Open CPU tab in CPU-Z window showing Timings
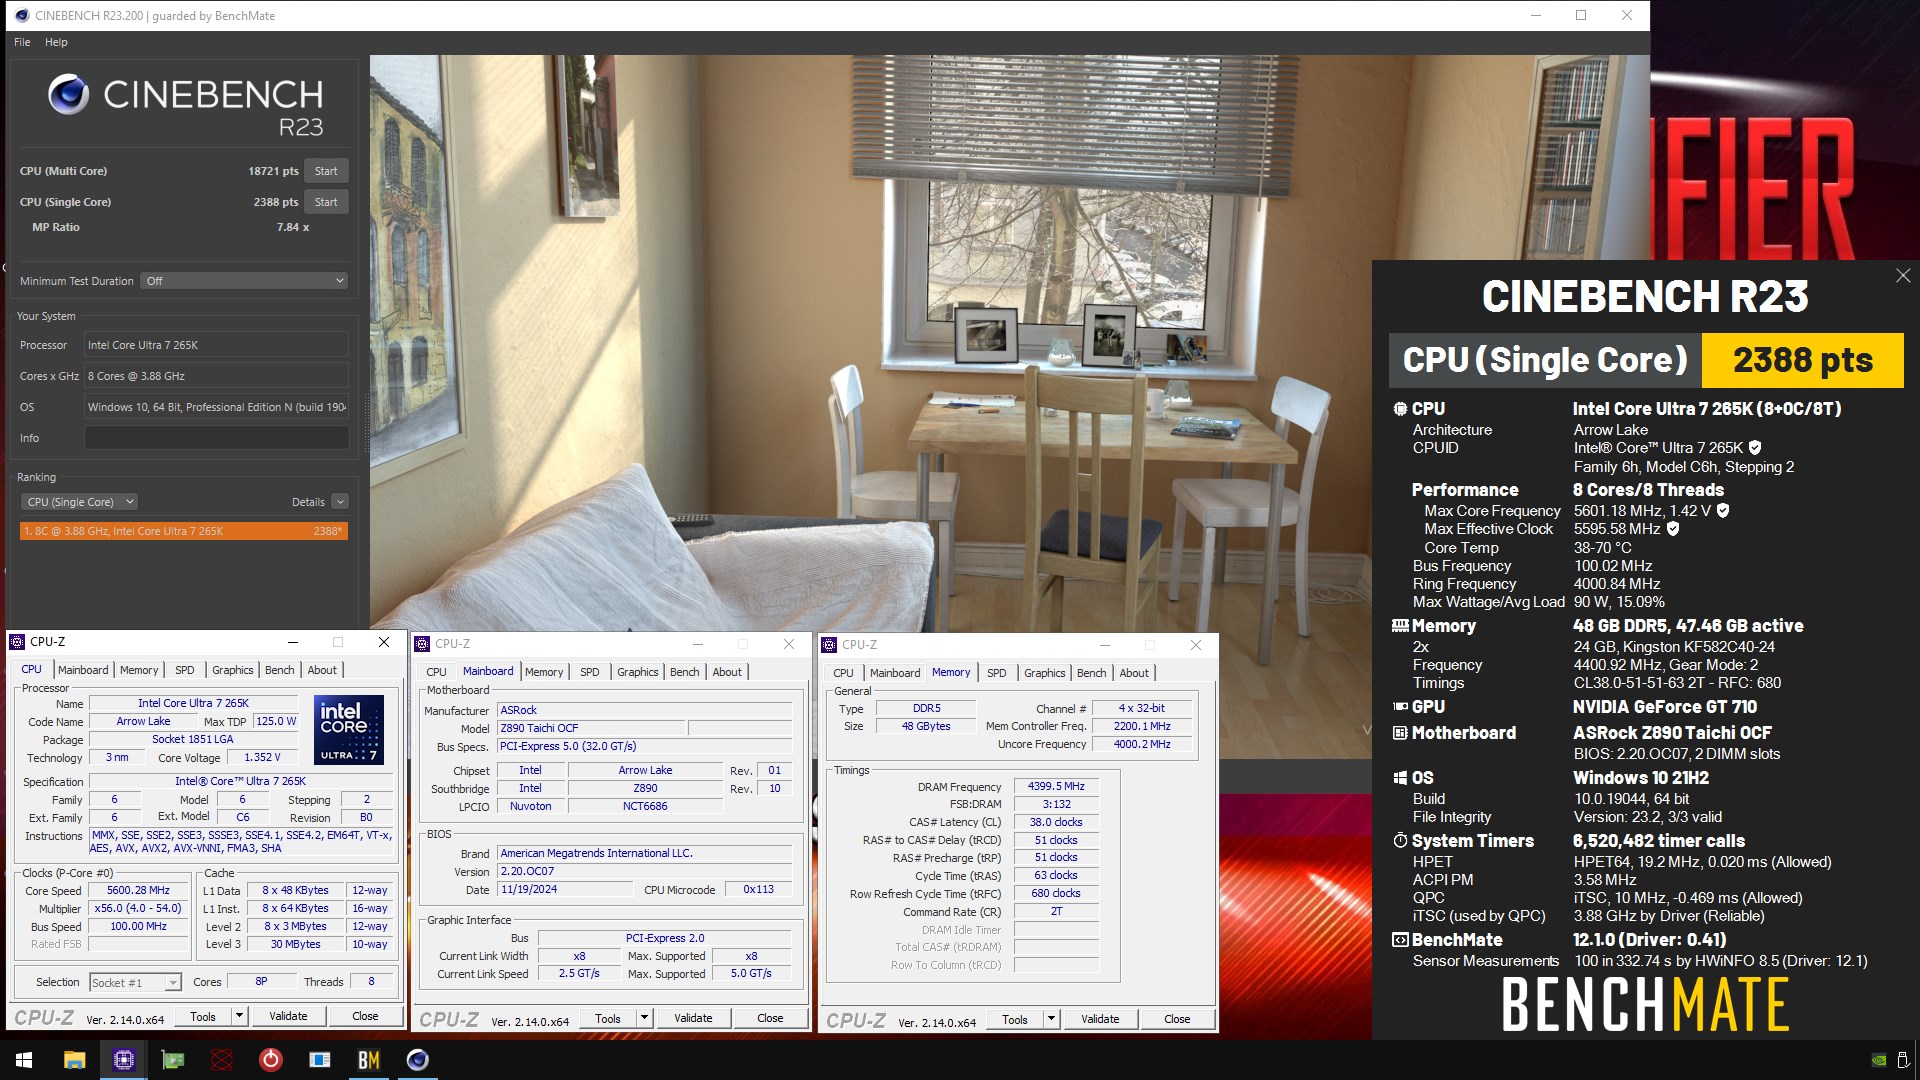The width and height of the screenshot is (1920, 1080). click(x=843, y=673)
